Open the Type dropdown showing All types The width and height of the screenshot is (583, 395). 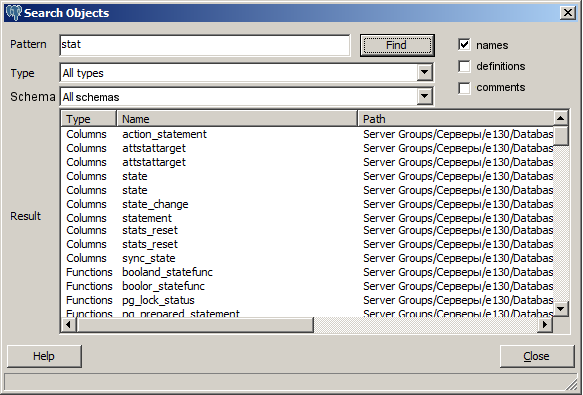click(x=247, y=73)
